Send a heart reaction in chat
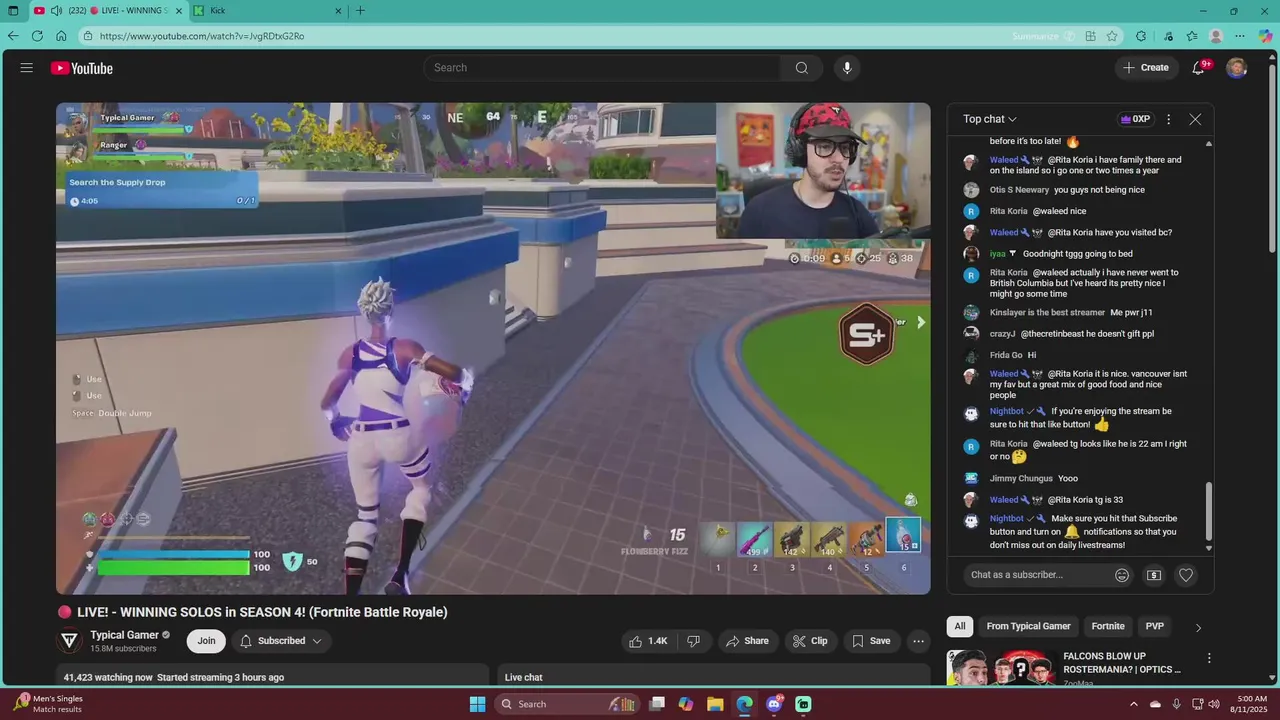This screenshot has height=720, width=1280. click(1186, 575)
